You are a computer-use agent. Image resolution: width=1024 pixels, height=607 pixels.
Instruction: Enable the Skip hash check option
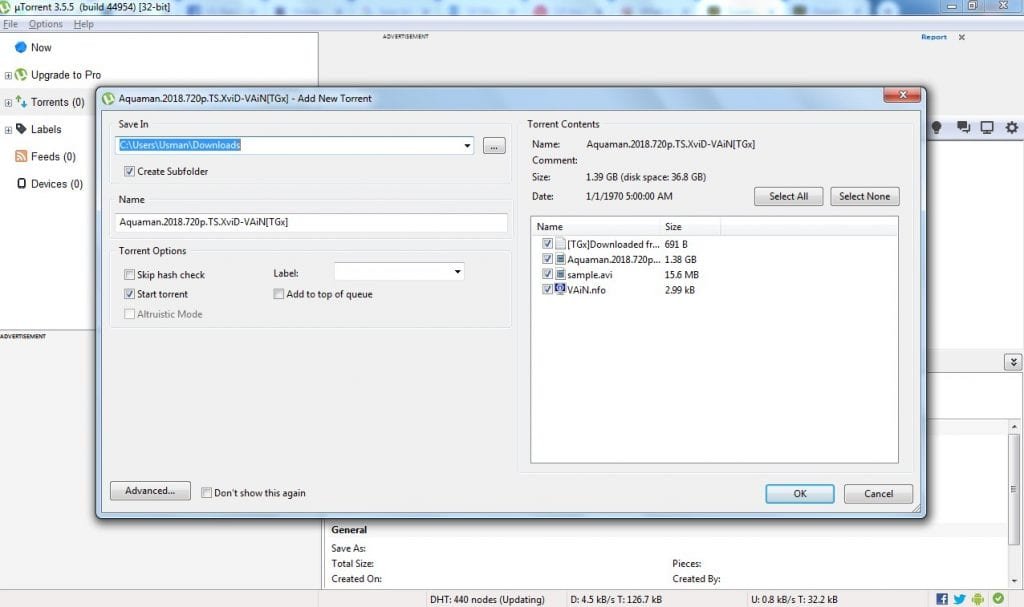tap(129, 275)
